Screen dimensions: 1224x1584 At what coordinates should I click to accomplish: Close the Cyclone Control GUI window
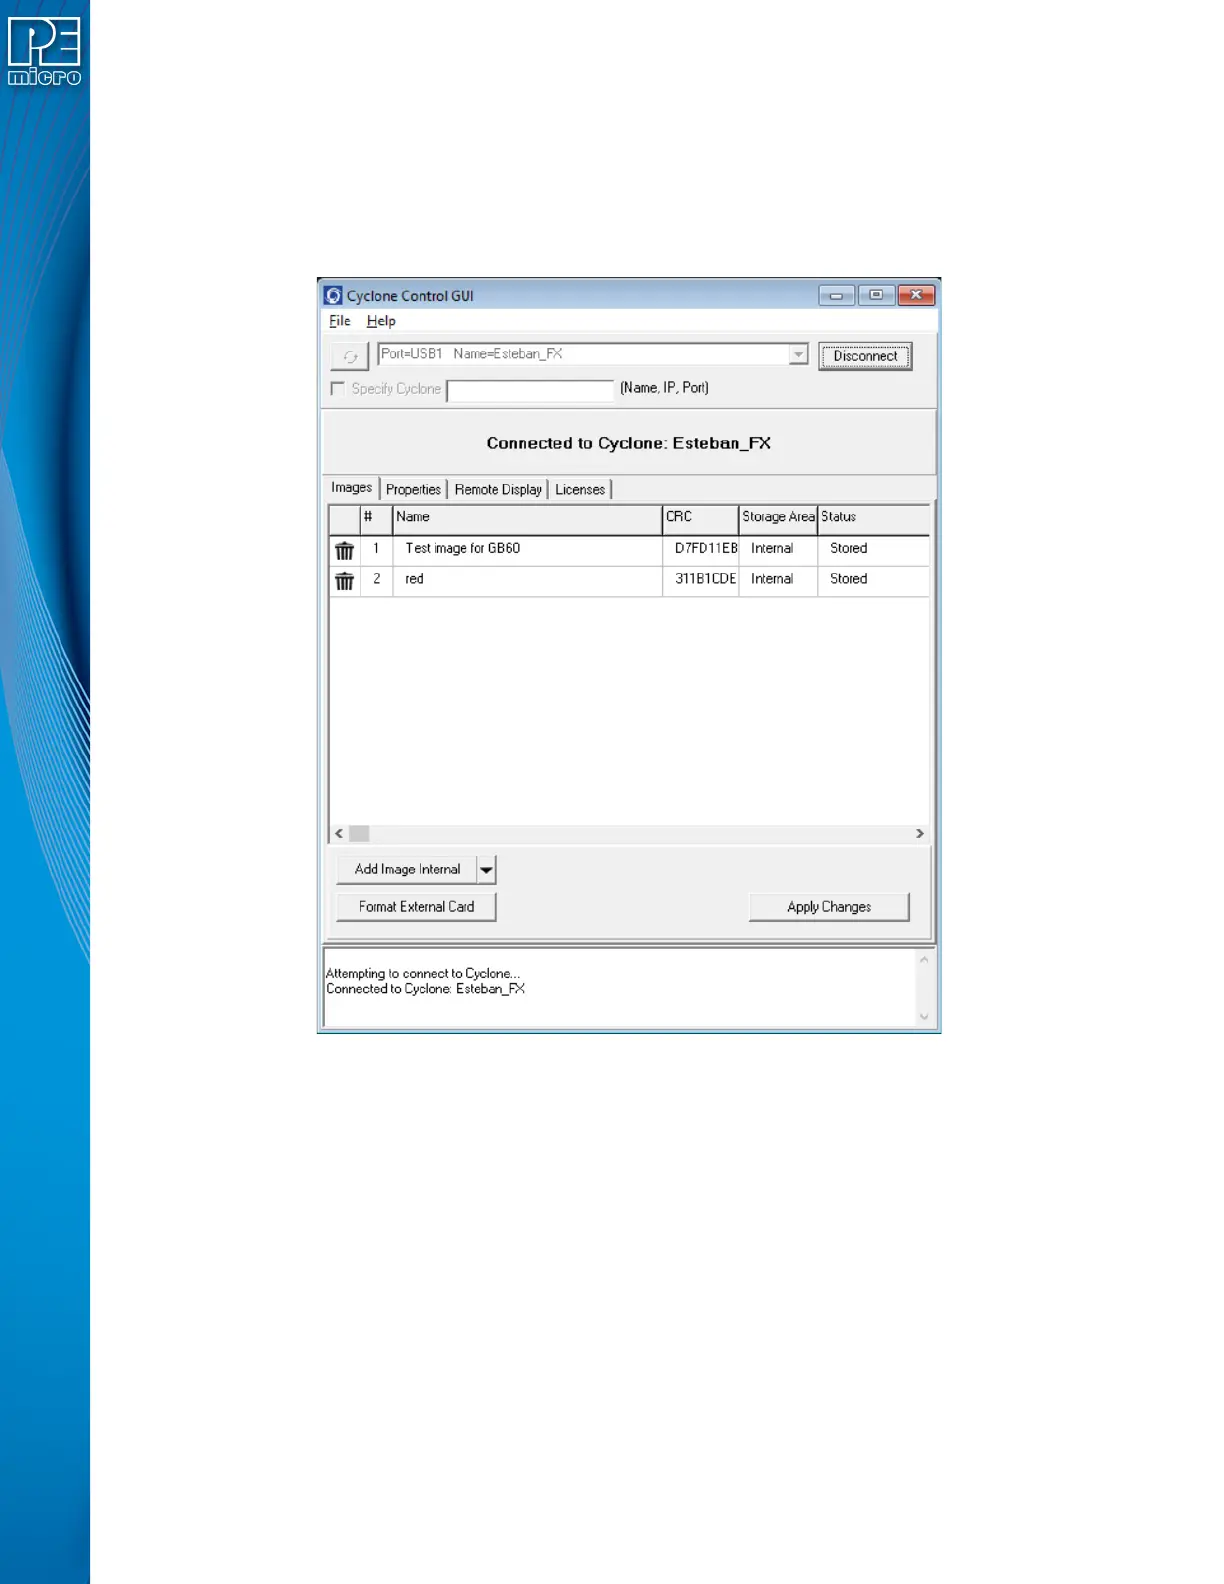click(x=916, y=295)
